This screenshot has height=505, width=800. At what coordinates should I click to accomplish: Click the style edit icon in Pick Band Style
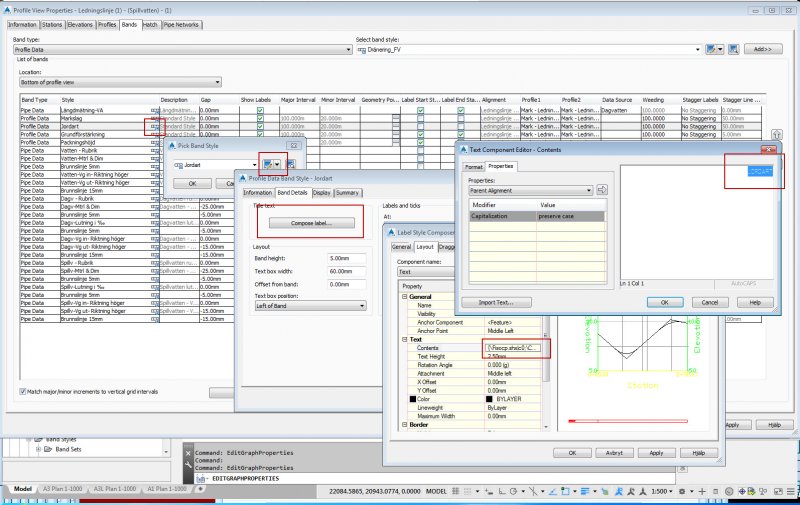269,164
